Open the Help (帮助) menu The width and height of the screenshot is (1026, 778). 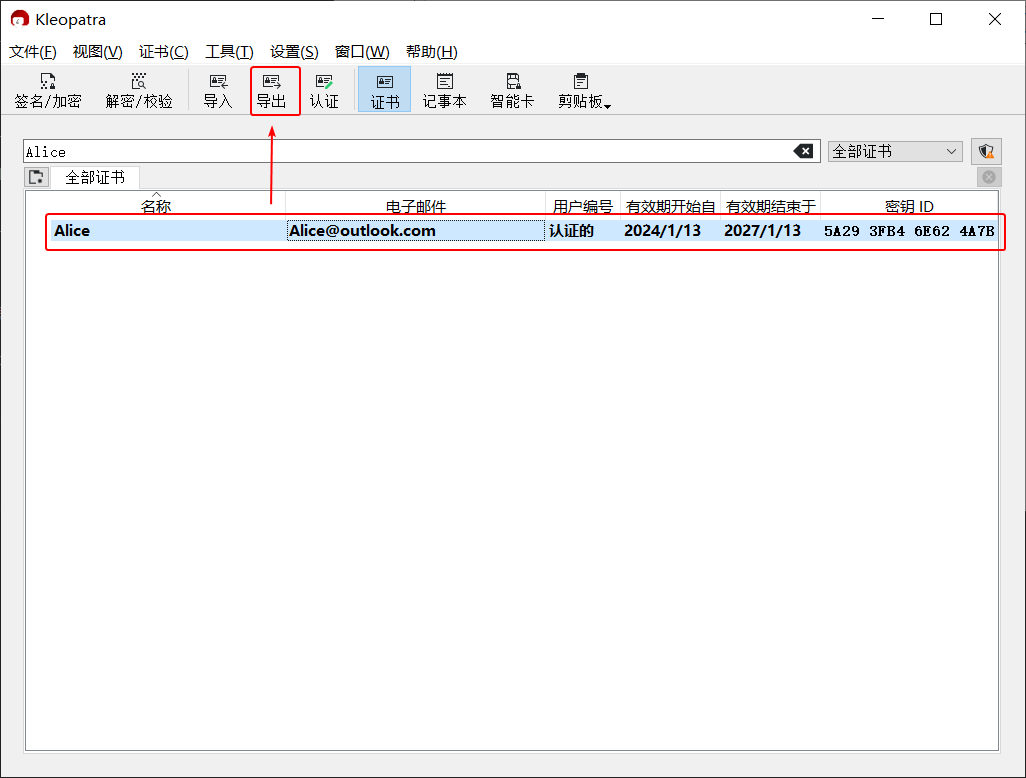(x=432, y=52)
